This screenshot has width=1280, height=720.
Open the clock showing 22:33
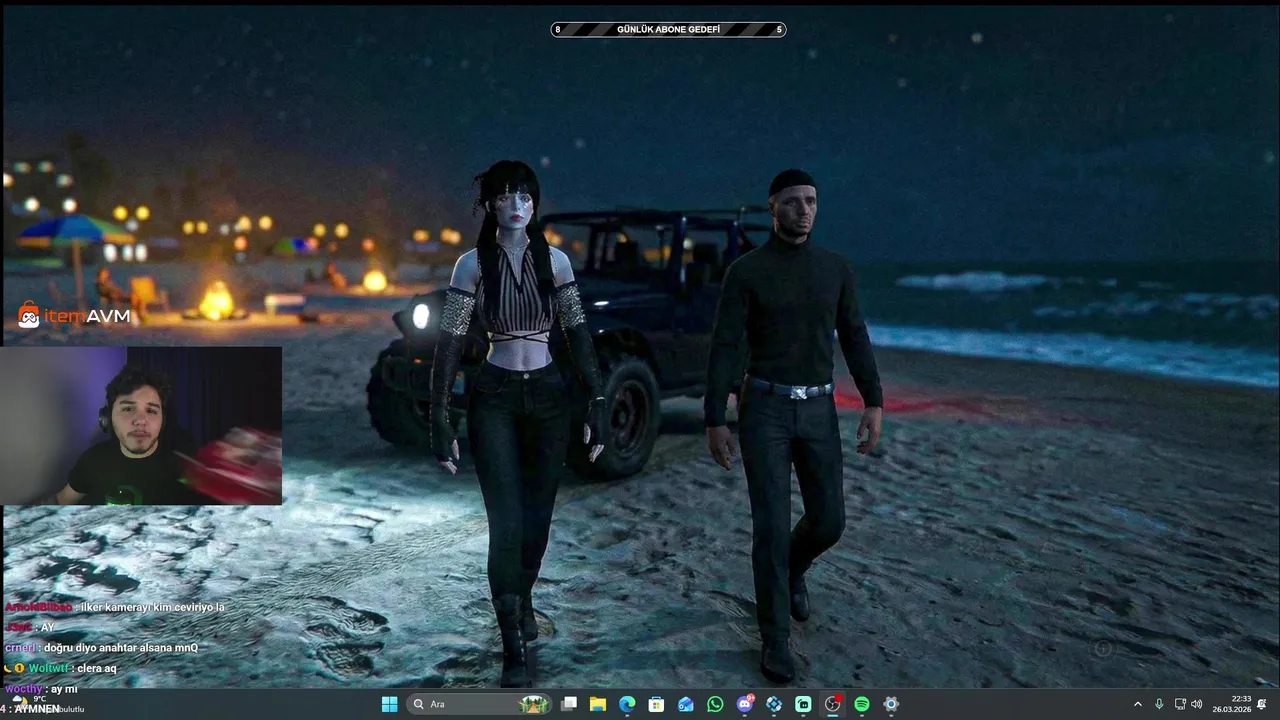pos(1232,704)
